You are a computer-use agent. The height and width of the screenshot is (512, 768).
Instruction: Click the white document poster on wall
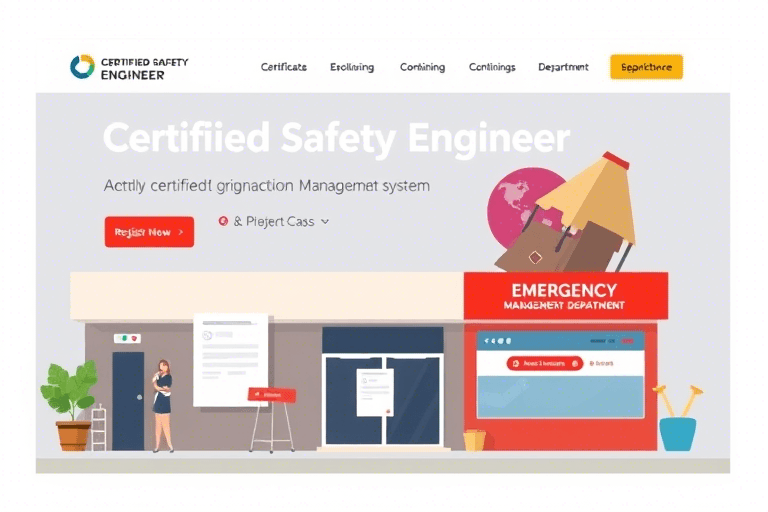click(x=230, y=359)
